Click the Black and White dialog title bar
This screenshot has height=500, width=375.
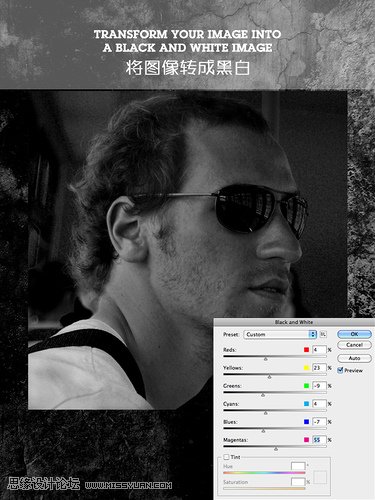(294, 322)
